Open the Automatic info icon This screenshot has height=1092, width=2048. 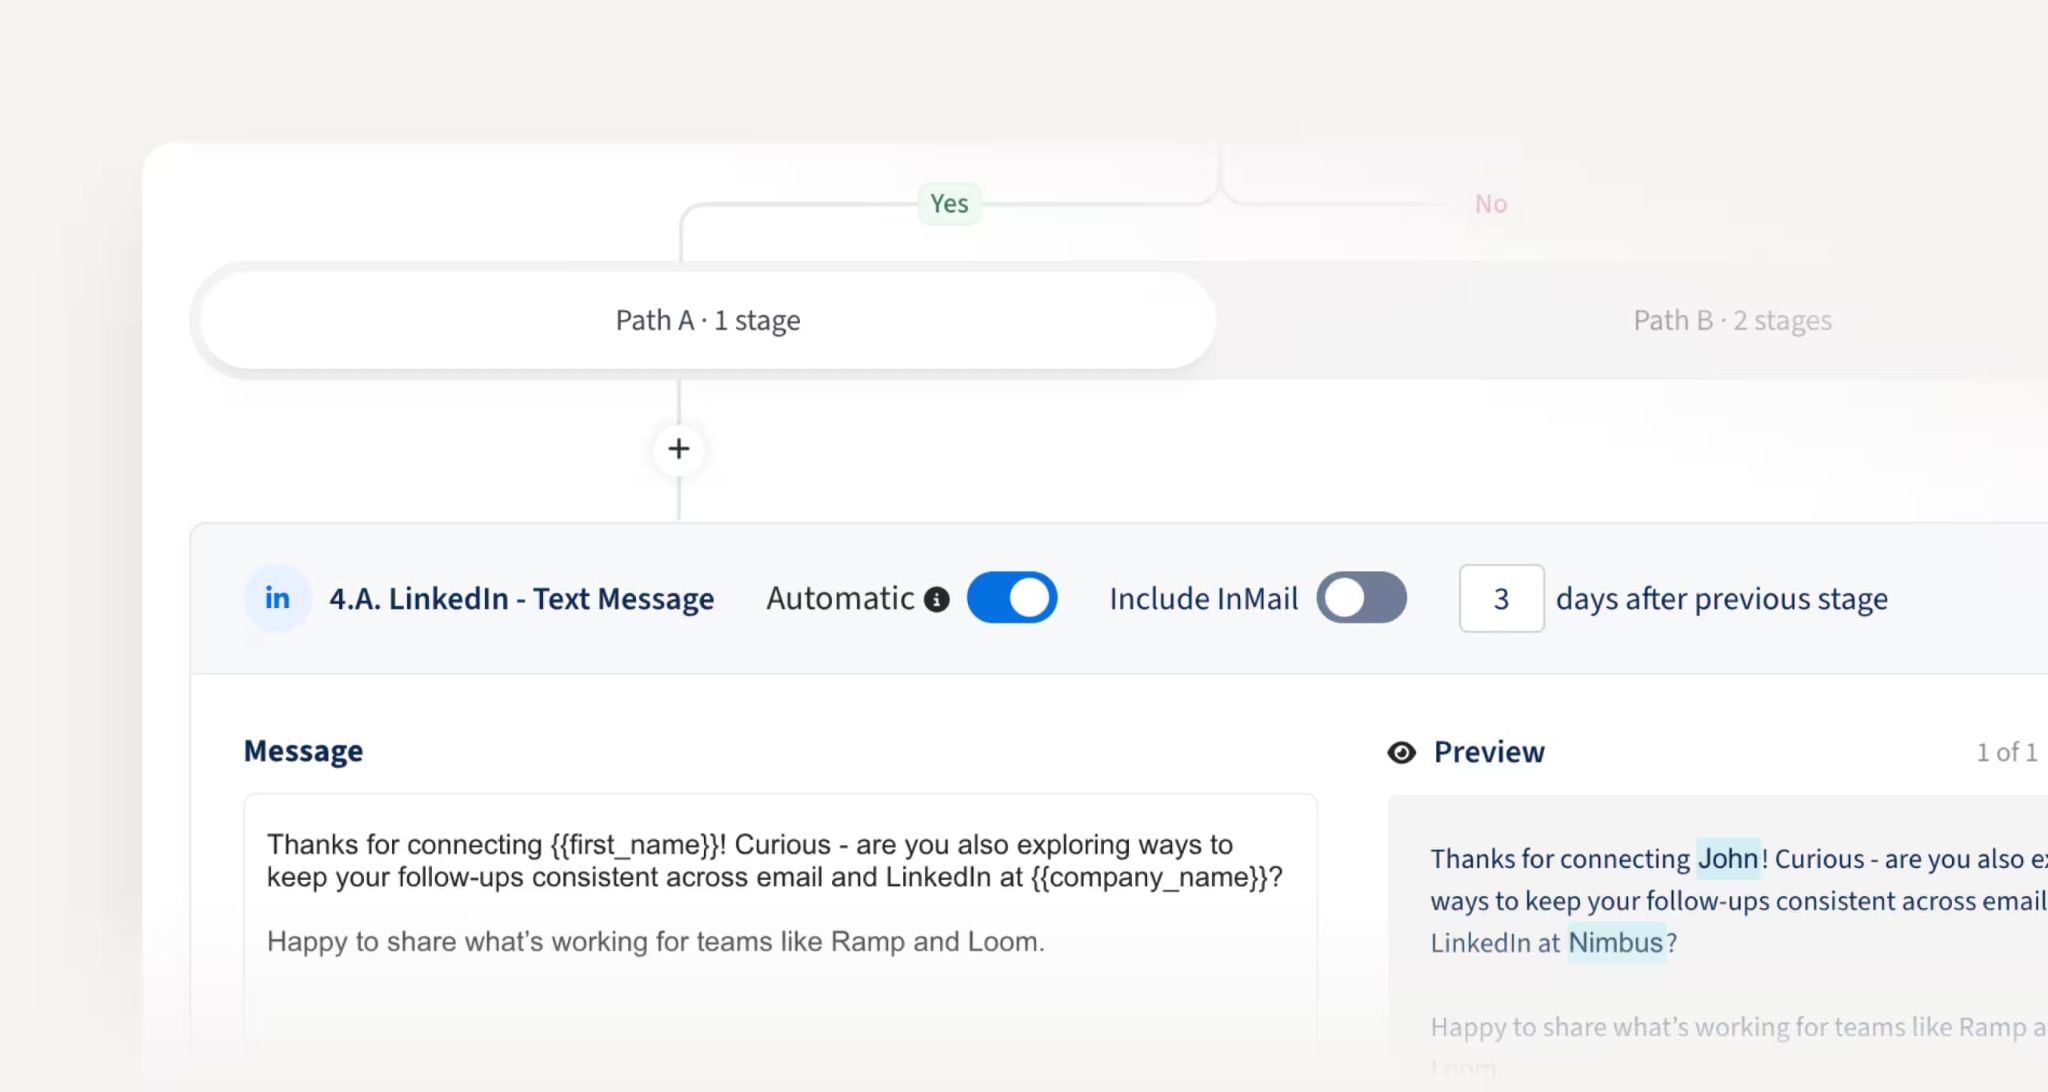(937, 599)
